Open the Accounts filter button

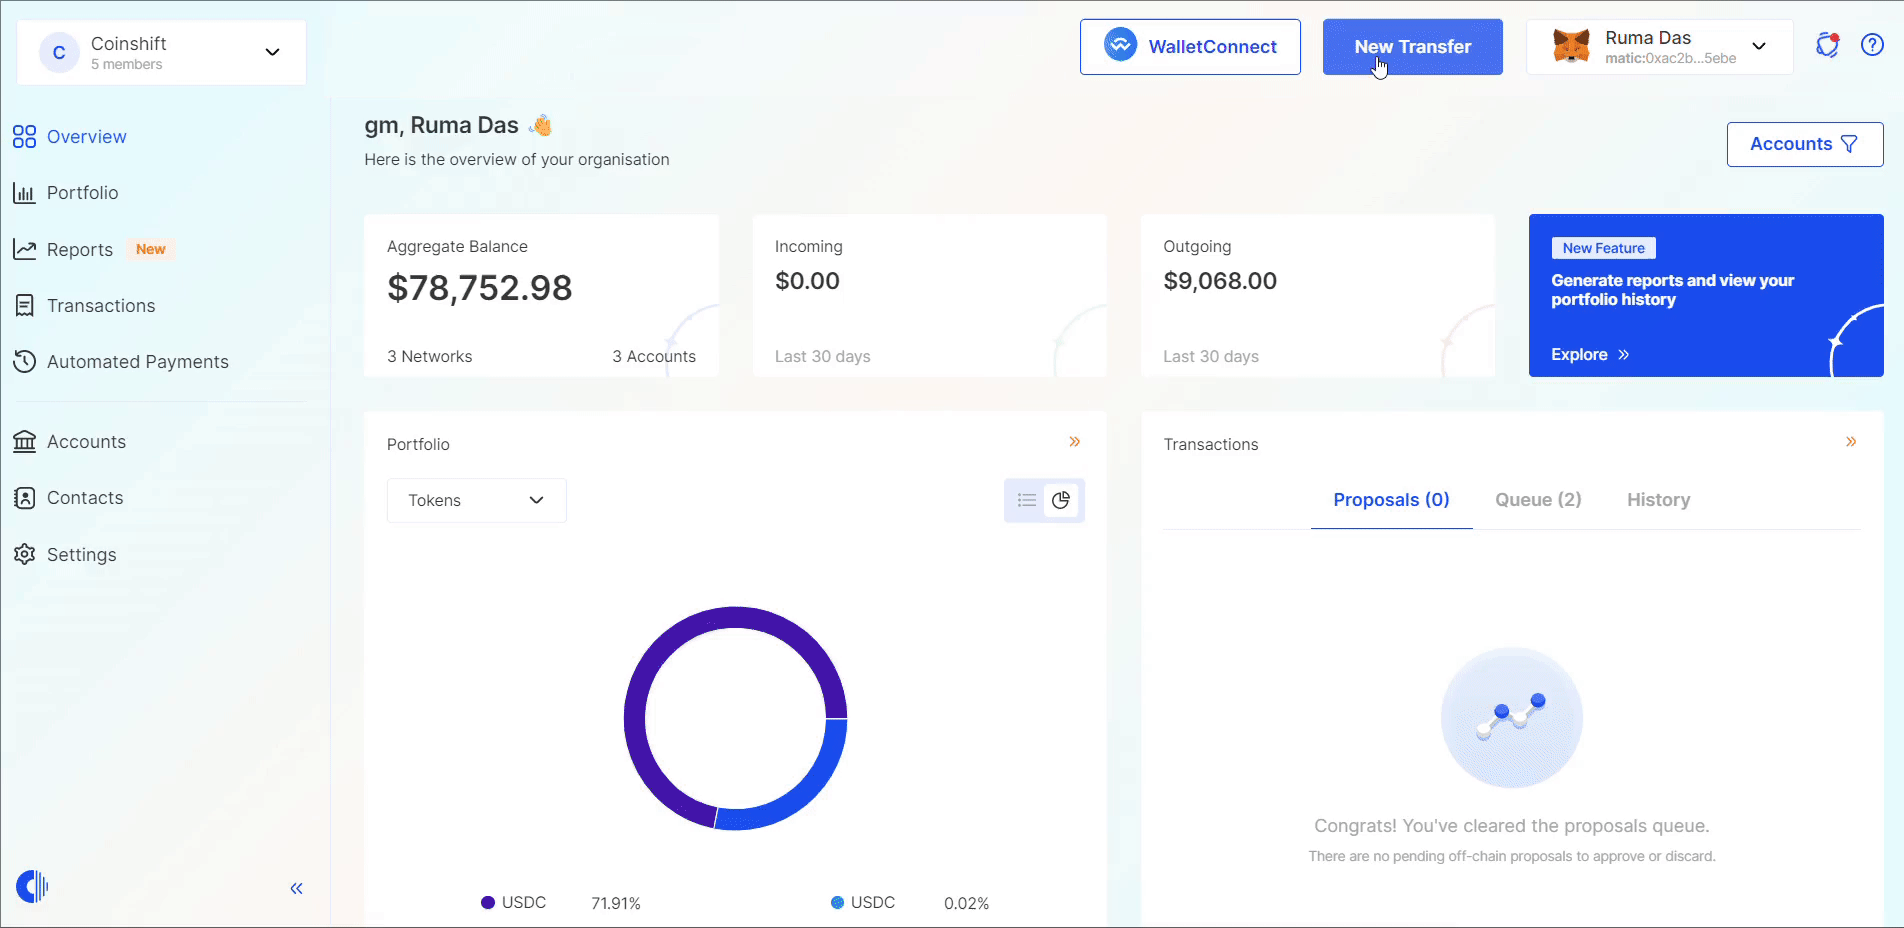coord(1804,144)
